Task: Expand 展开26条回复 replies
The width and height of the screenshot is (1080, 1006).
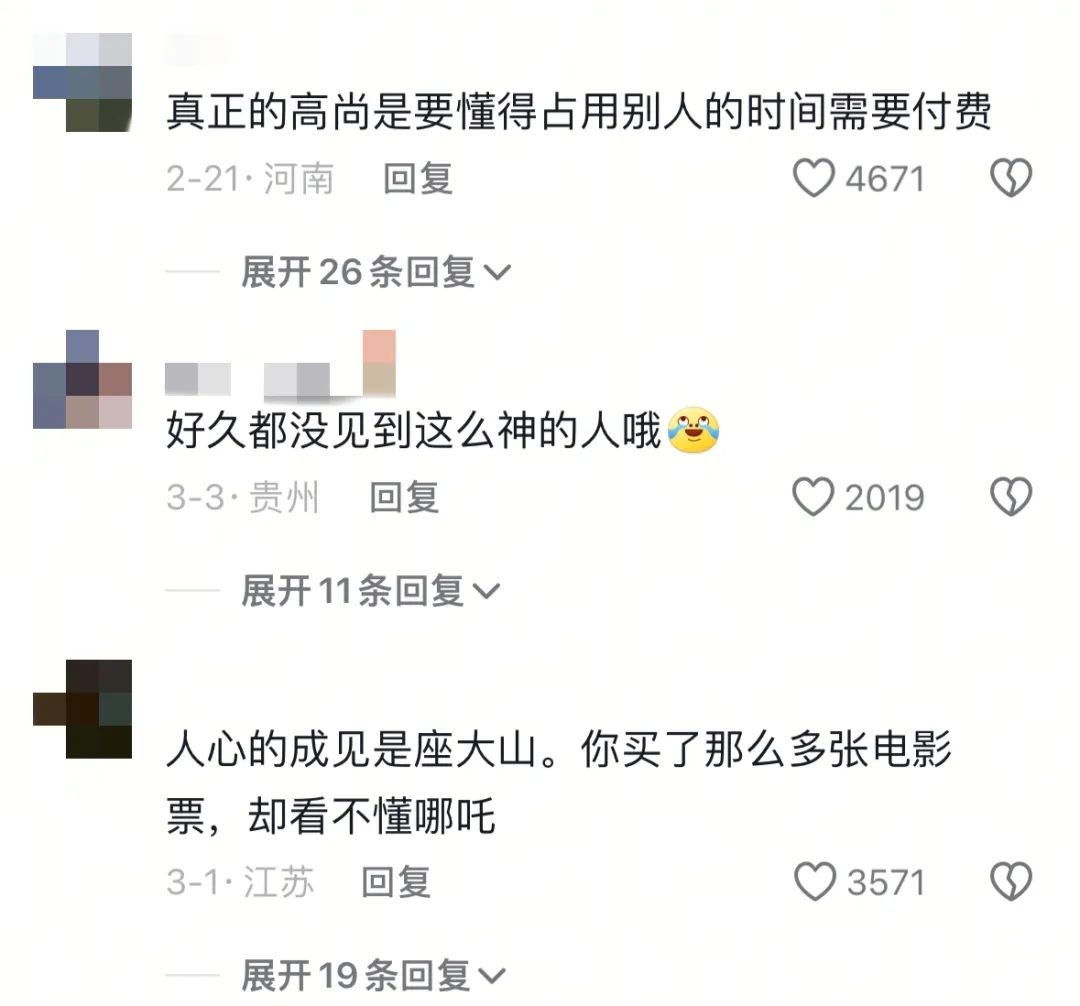Action: point(376,272)
